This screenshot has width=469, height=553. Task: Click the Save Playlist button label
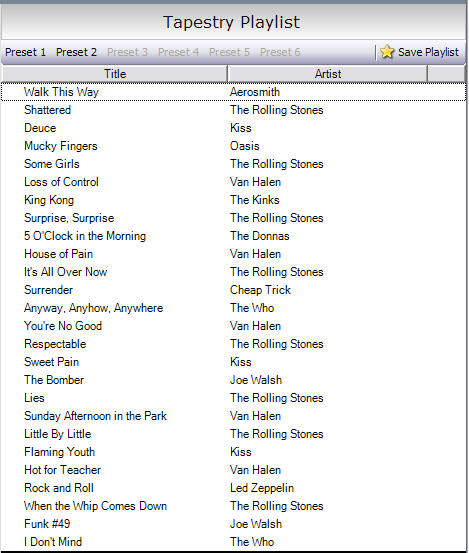click(x=428, y=52)
